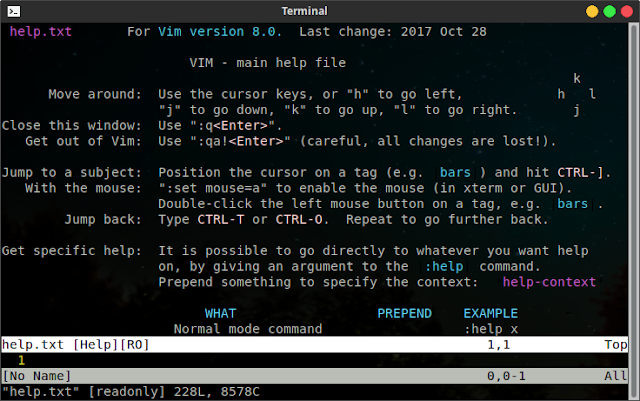Click the 'Terminal' window title

pos(319,11)
